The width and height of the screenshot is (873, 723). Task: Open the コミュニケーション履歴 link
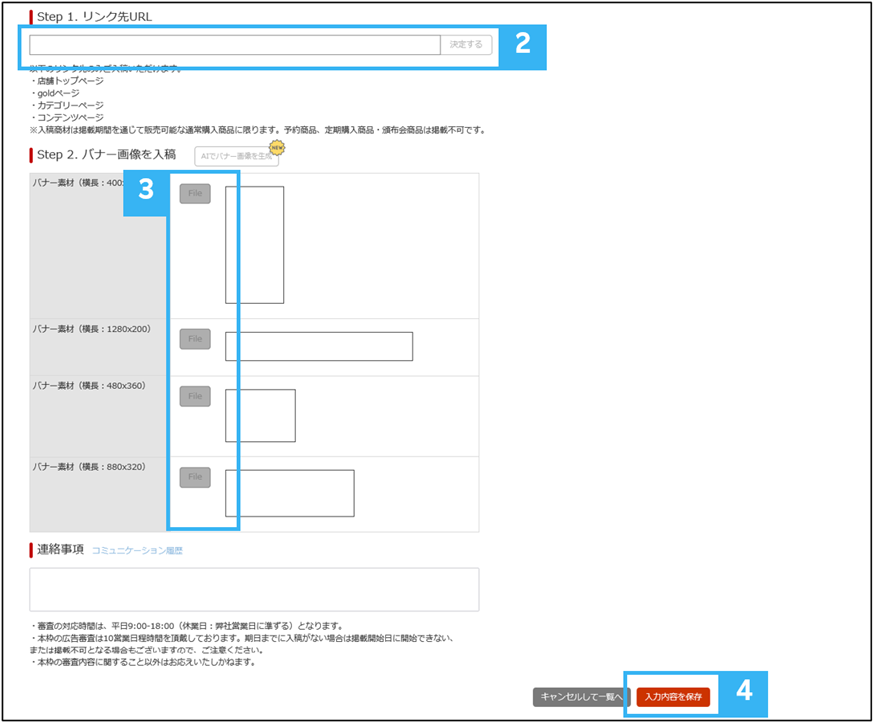(137, 550)
